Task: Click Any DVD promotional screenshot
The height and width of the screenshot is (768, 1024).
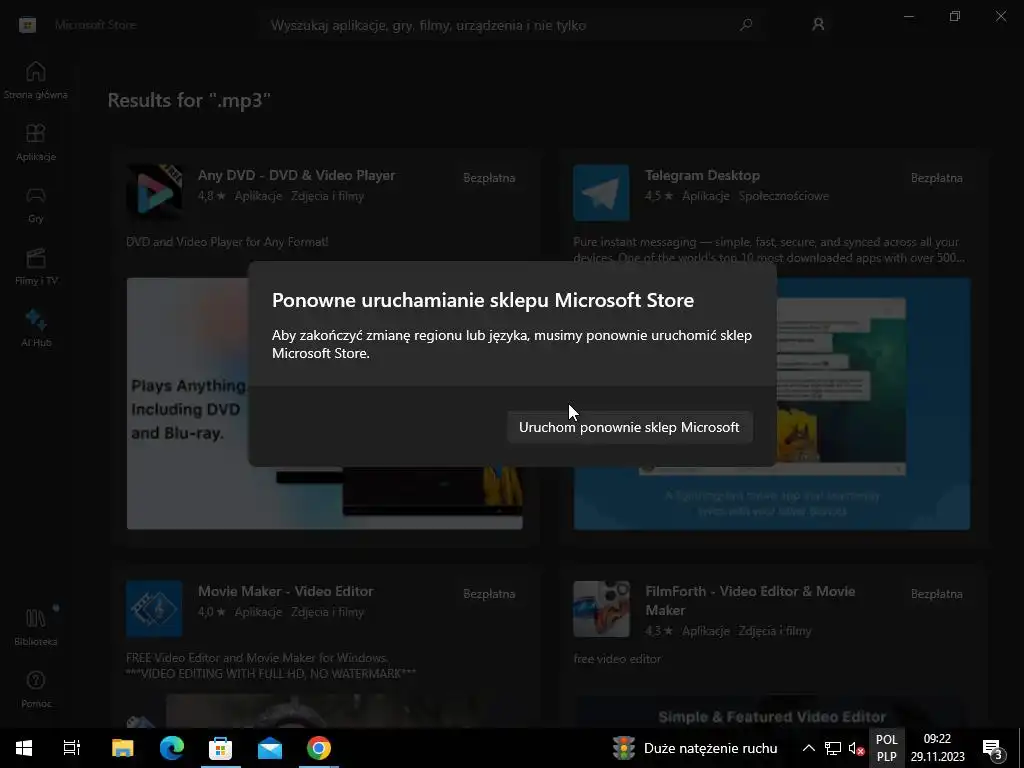Action: click(x=325, y=404)
